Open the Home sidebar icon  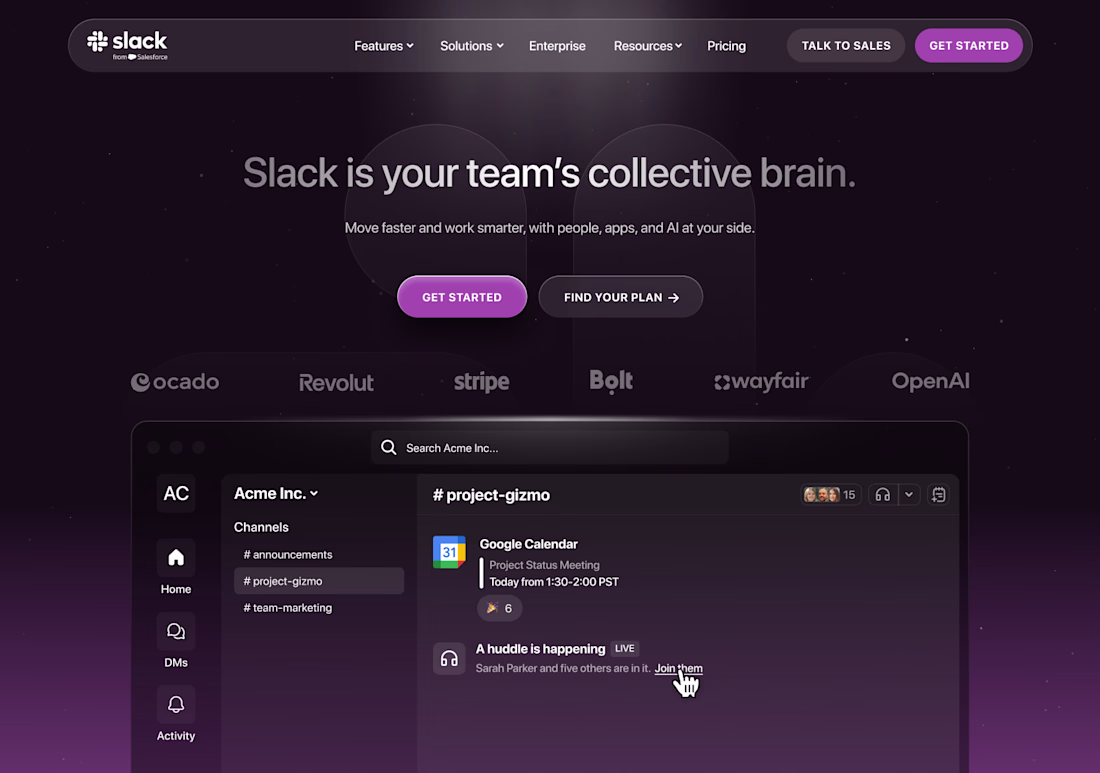click(176, 558)
